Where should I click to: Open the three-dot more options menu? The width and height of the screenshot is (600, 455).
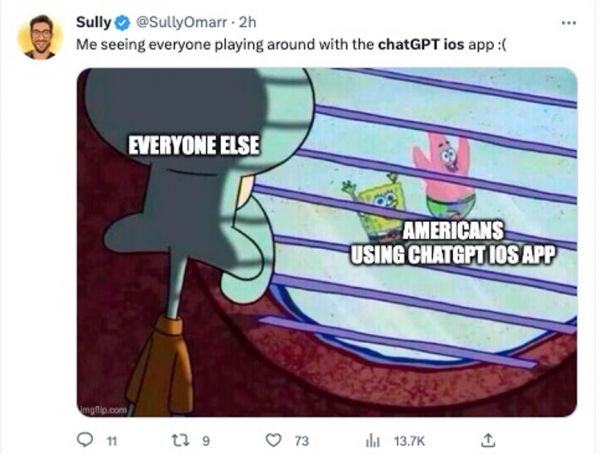pyautogui.click(x=569, y=23)
